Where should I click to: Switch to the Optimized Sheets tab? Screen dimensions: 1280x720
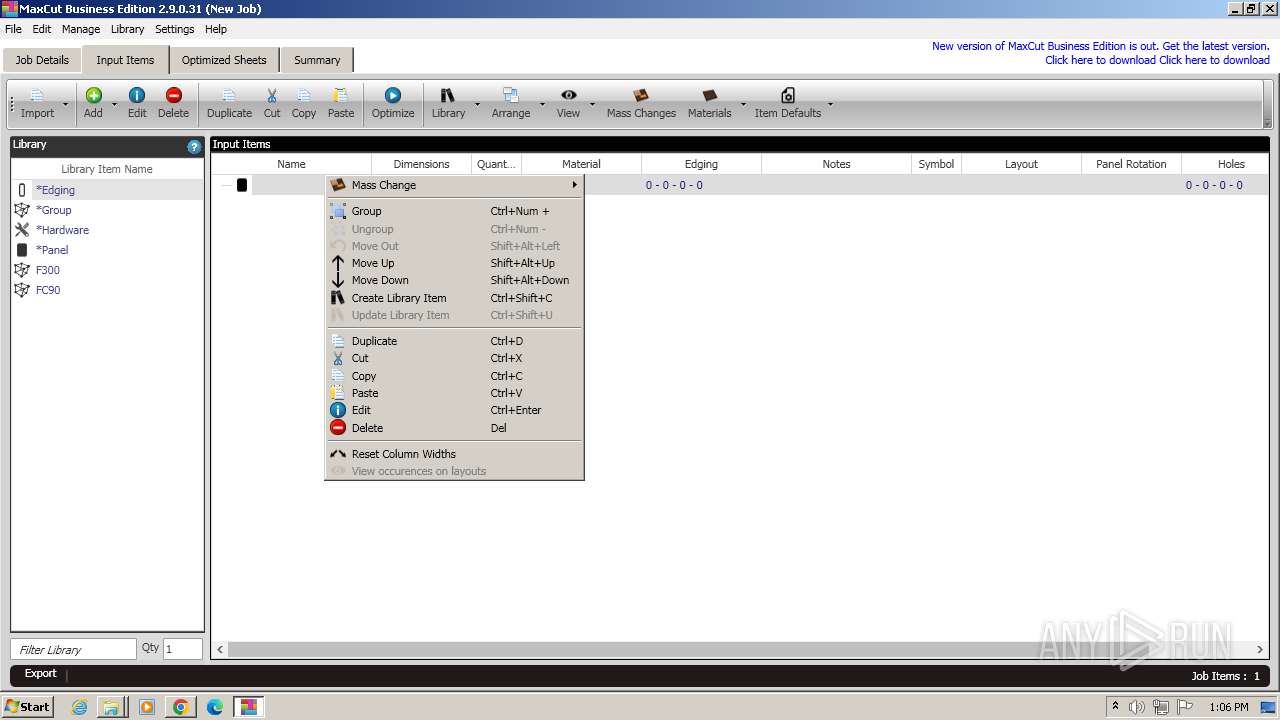(x=224, y=60)
